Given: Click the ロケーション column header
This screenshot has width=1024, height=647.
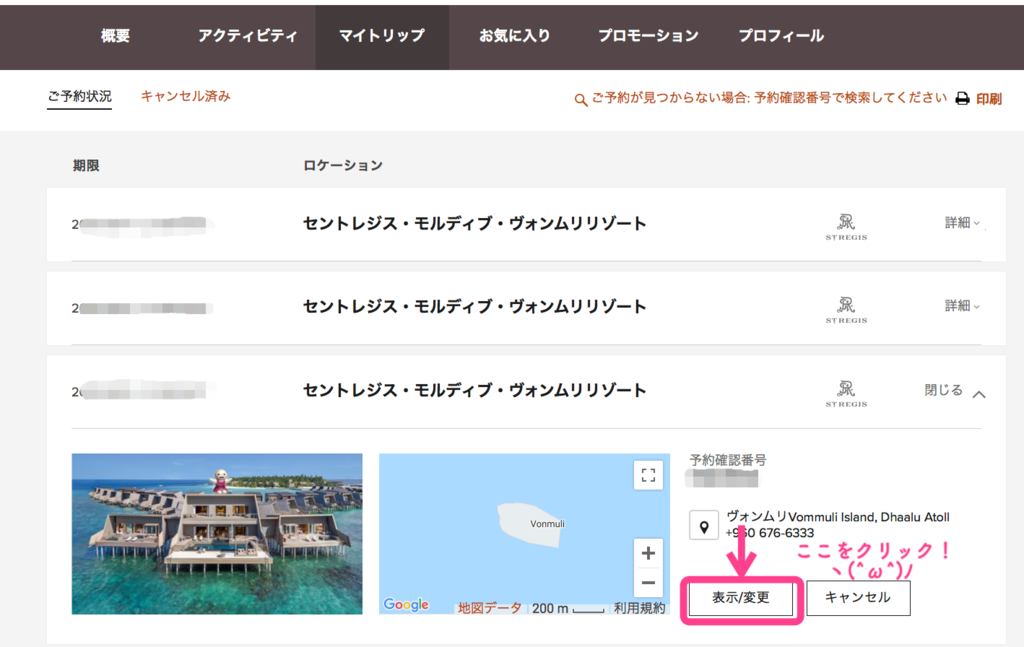Looking at the screenshot, I should click(x=343, y=166).
